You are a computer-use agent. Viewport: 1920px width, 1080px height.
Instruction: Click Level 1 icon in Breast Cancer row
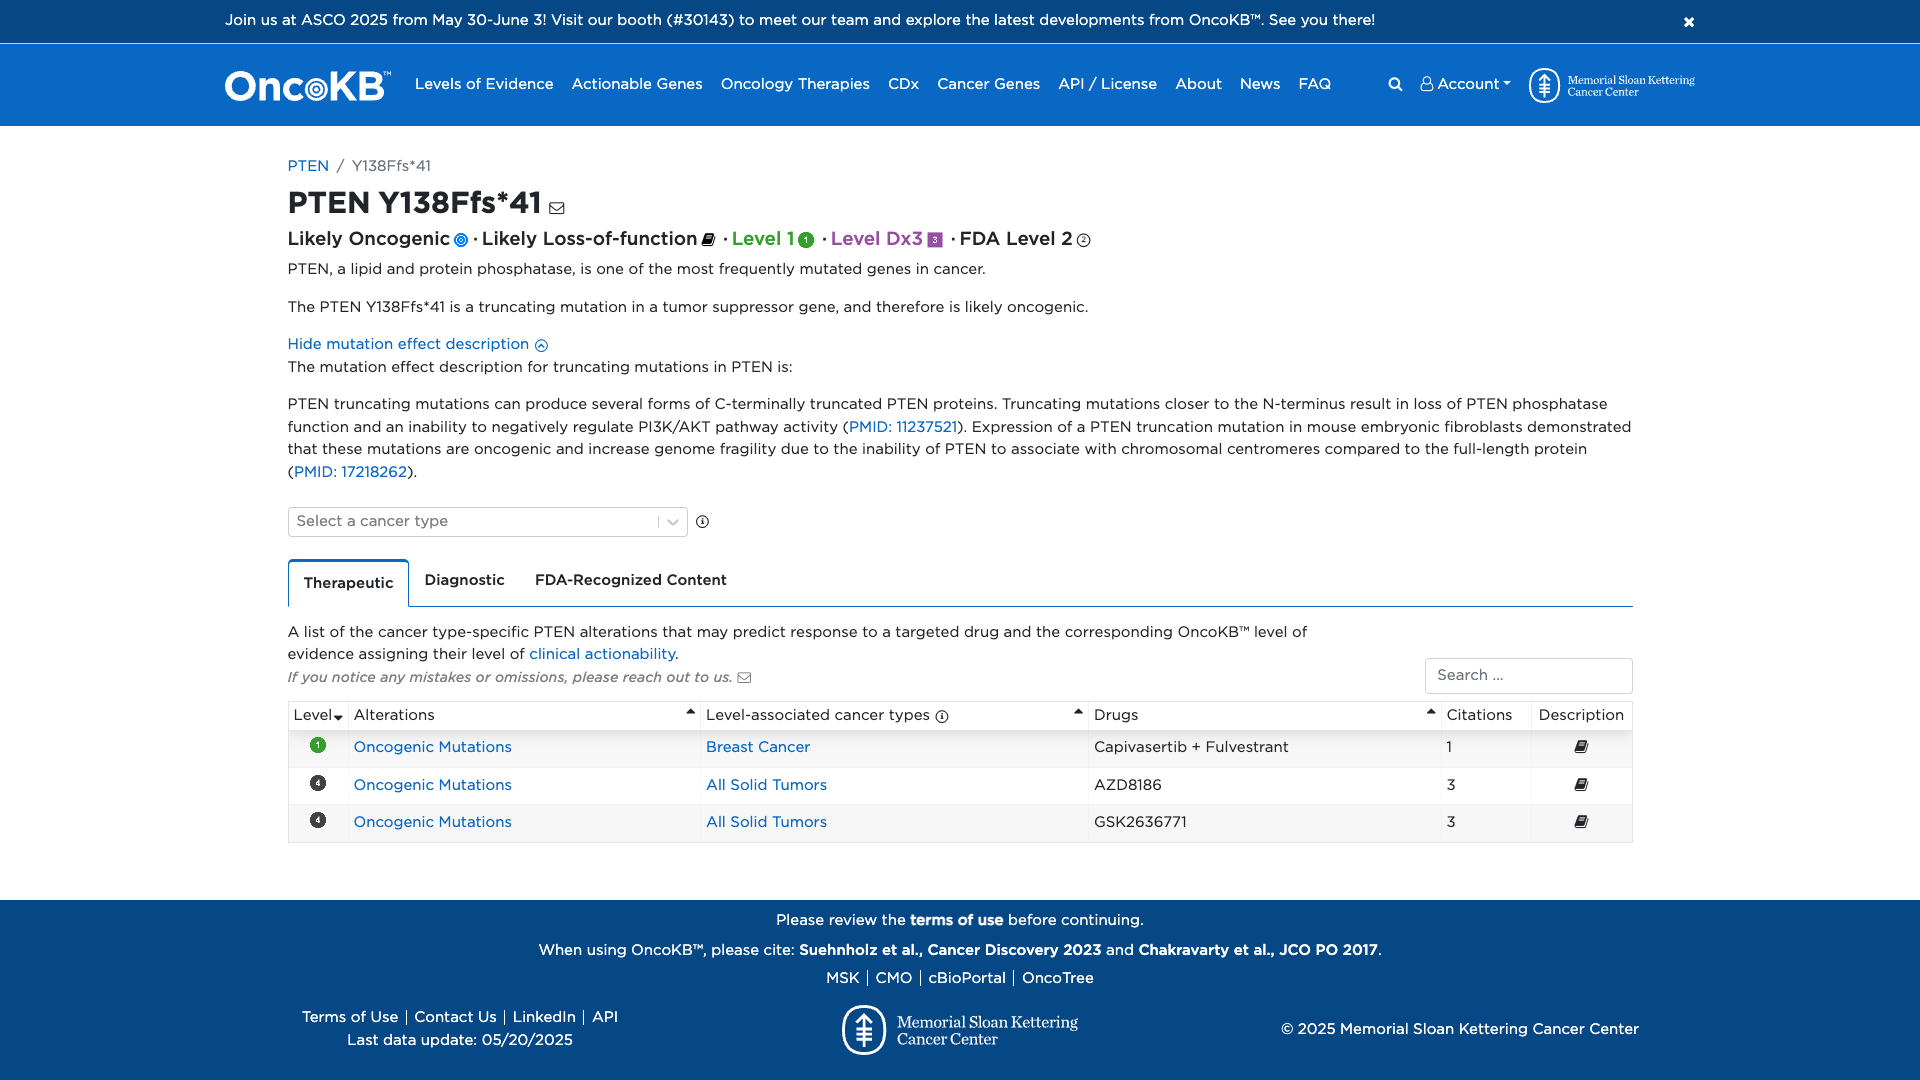click(318, 746)
